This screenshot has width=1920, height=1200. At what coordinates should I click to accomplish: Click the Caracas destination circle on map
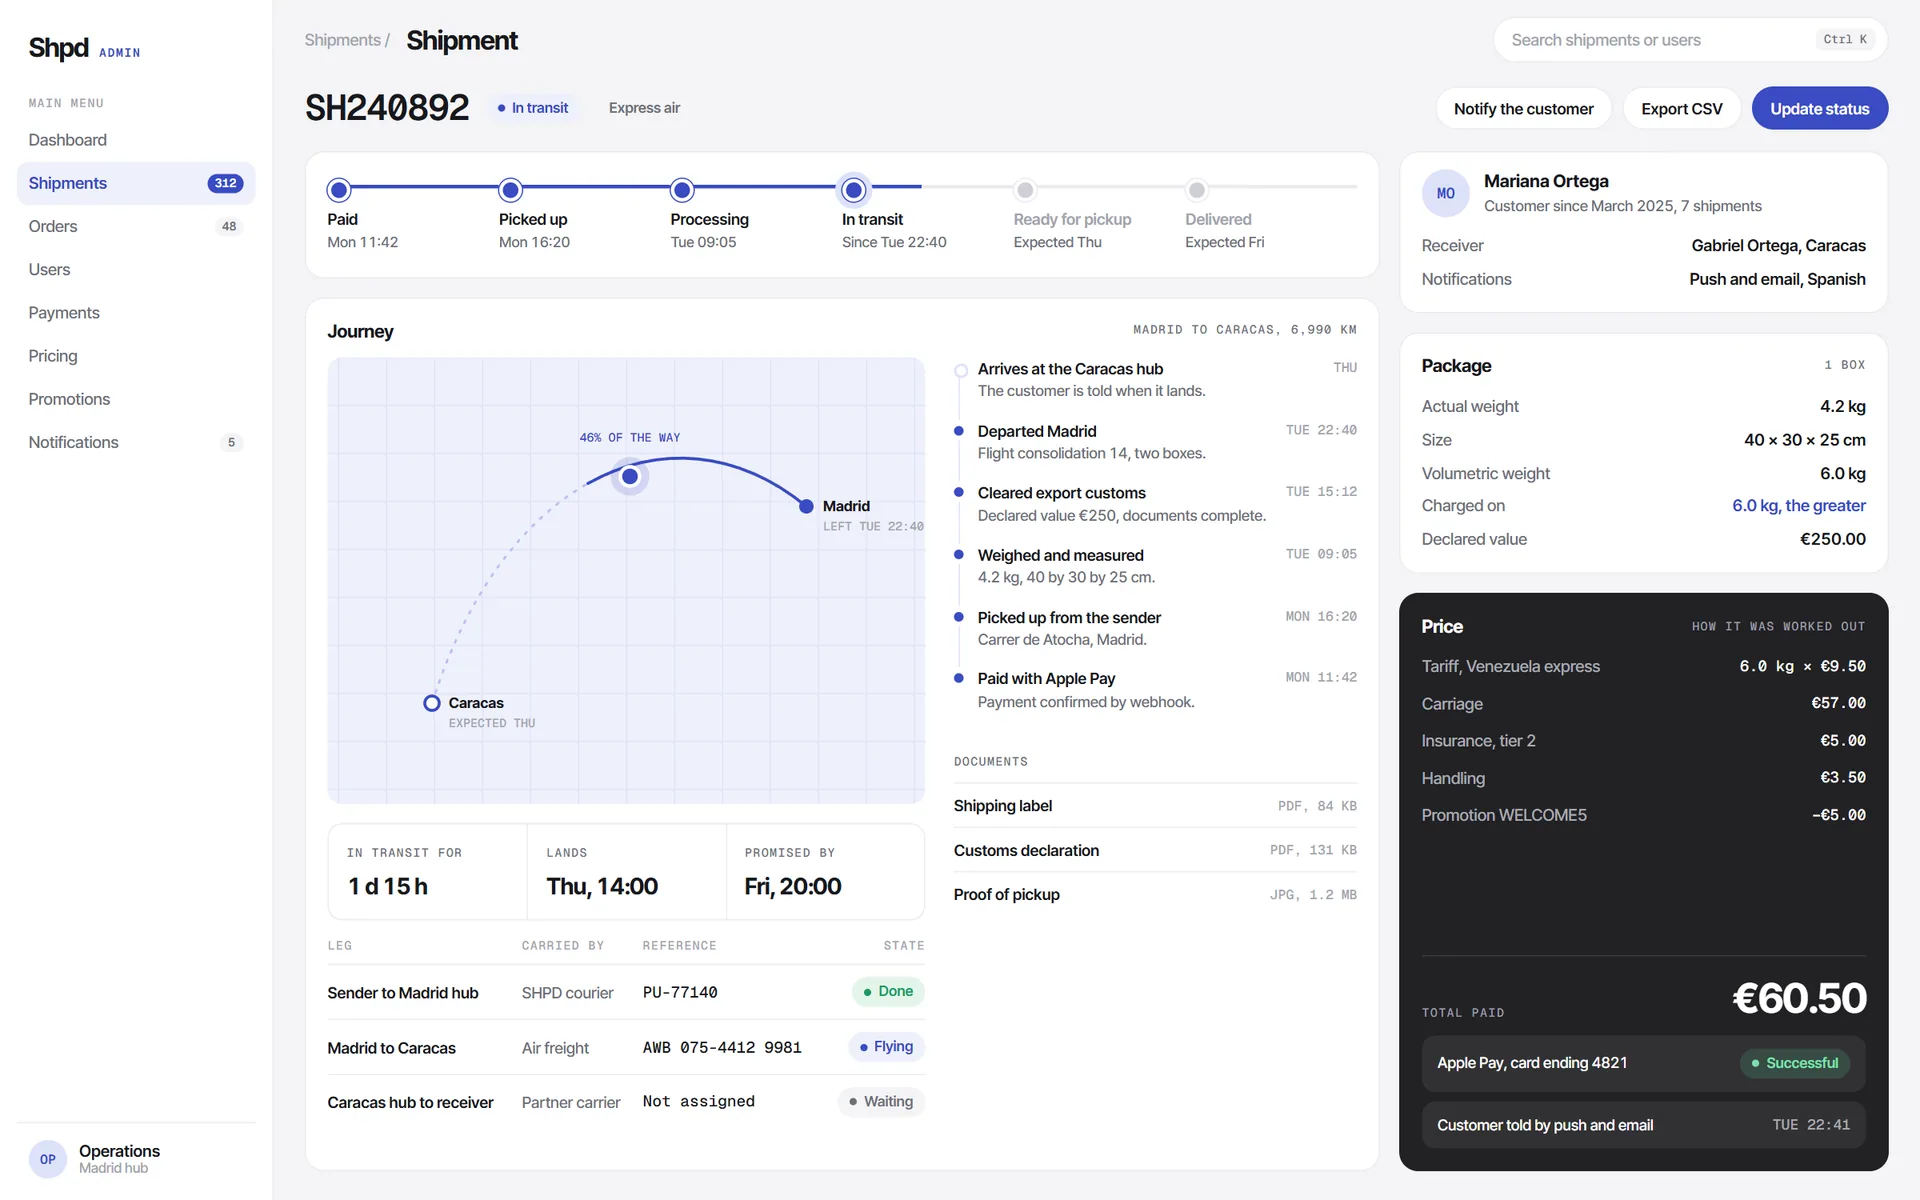(x=432, y=703)
